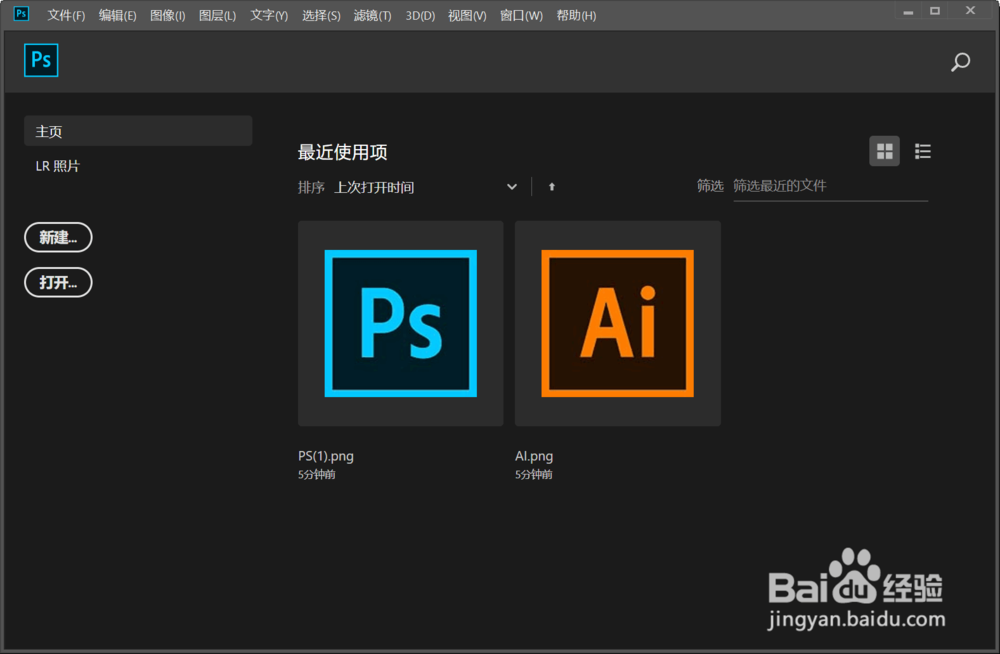Open the 选择(S) menu
This screenshot has width=1000, height=654.
point(321,15)
